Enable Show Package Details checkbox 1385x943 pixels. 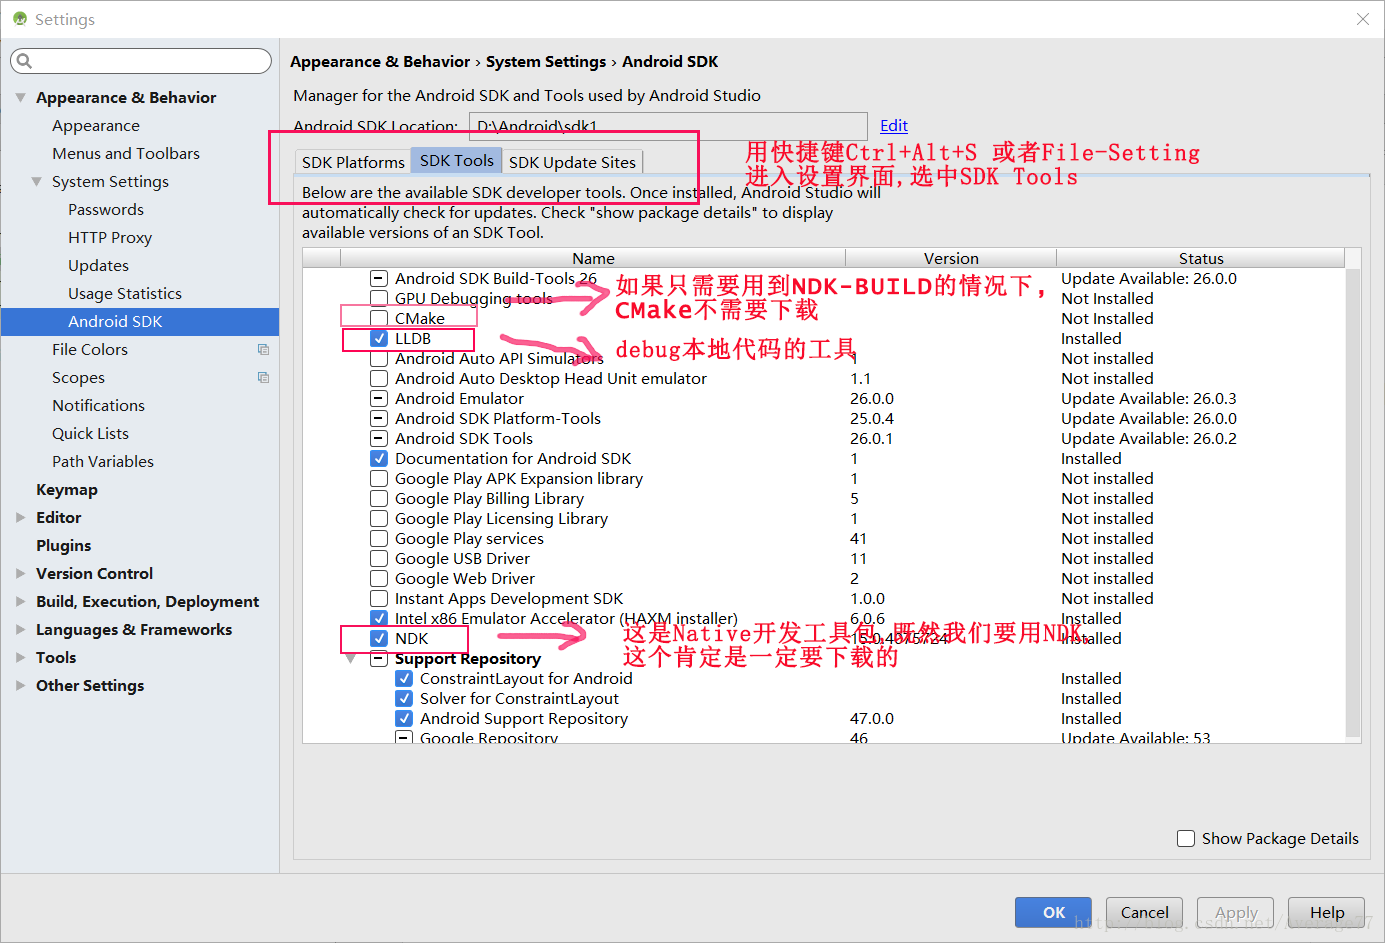pyautogui.click(x=1186, y=838)
